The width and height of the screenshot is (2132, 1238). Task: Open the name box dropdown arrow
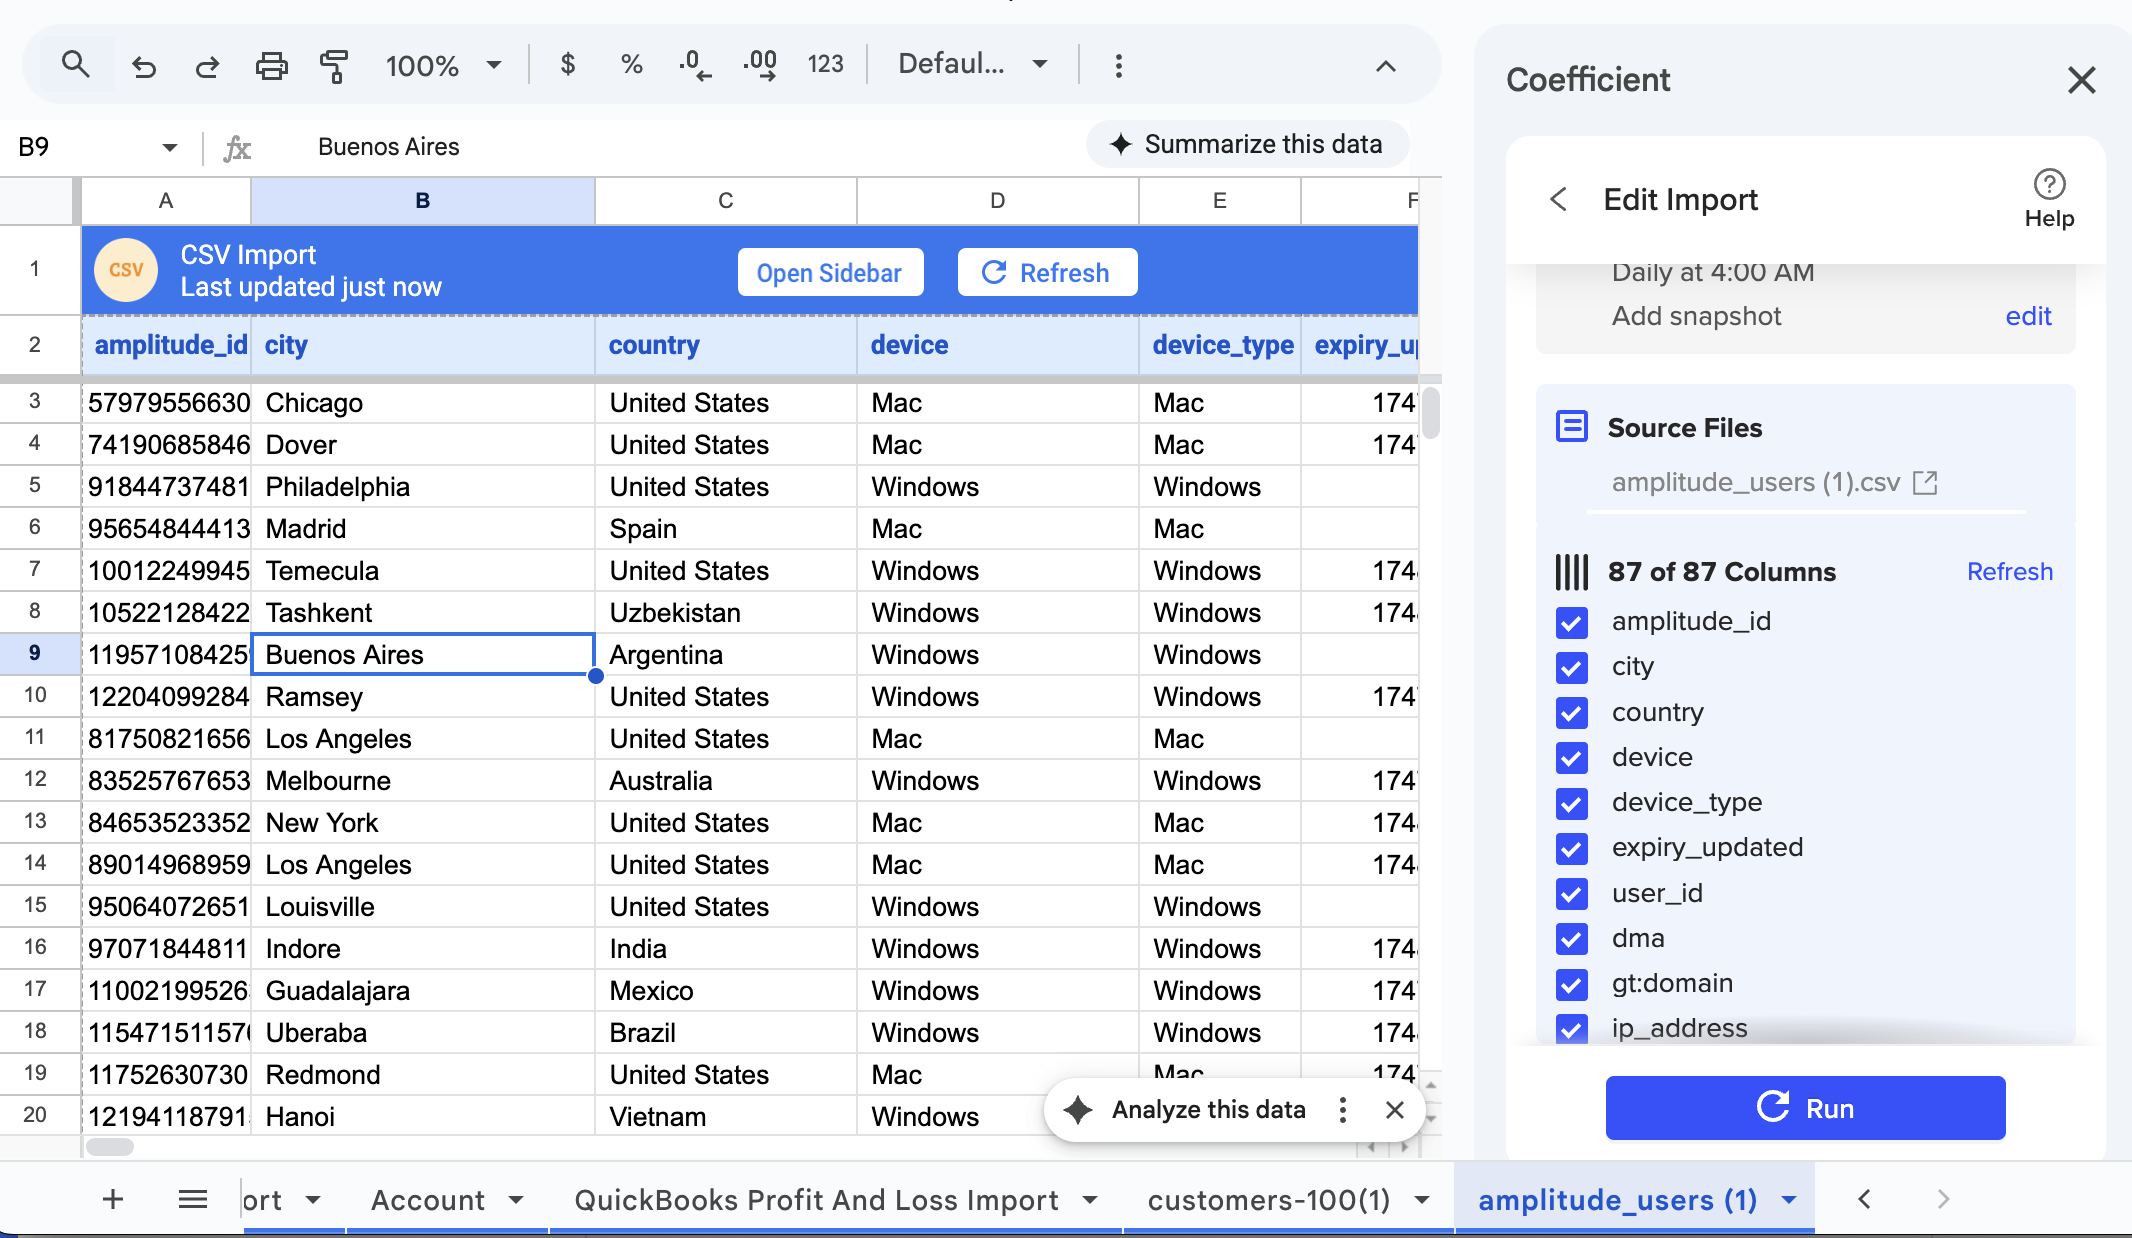[169, 148]
